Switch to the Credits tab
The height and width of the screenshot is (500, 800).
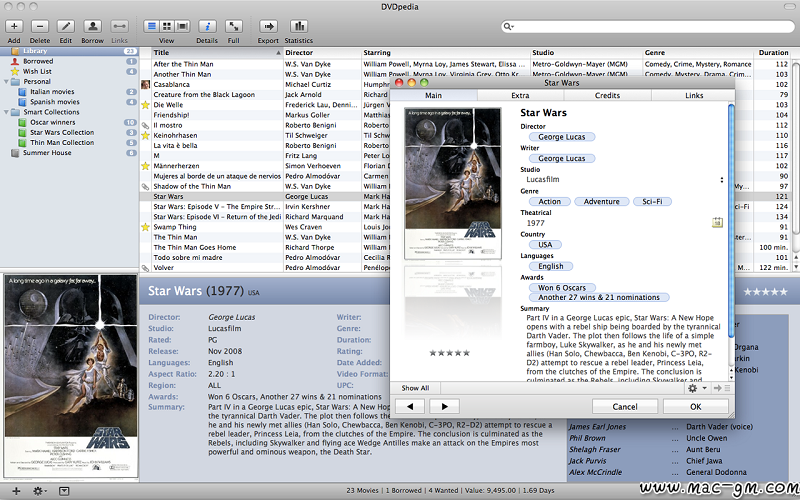click(607, 95)
